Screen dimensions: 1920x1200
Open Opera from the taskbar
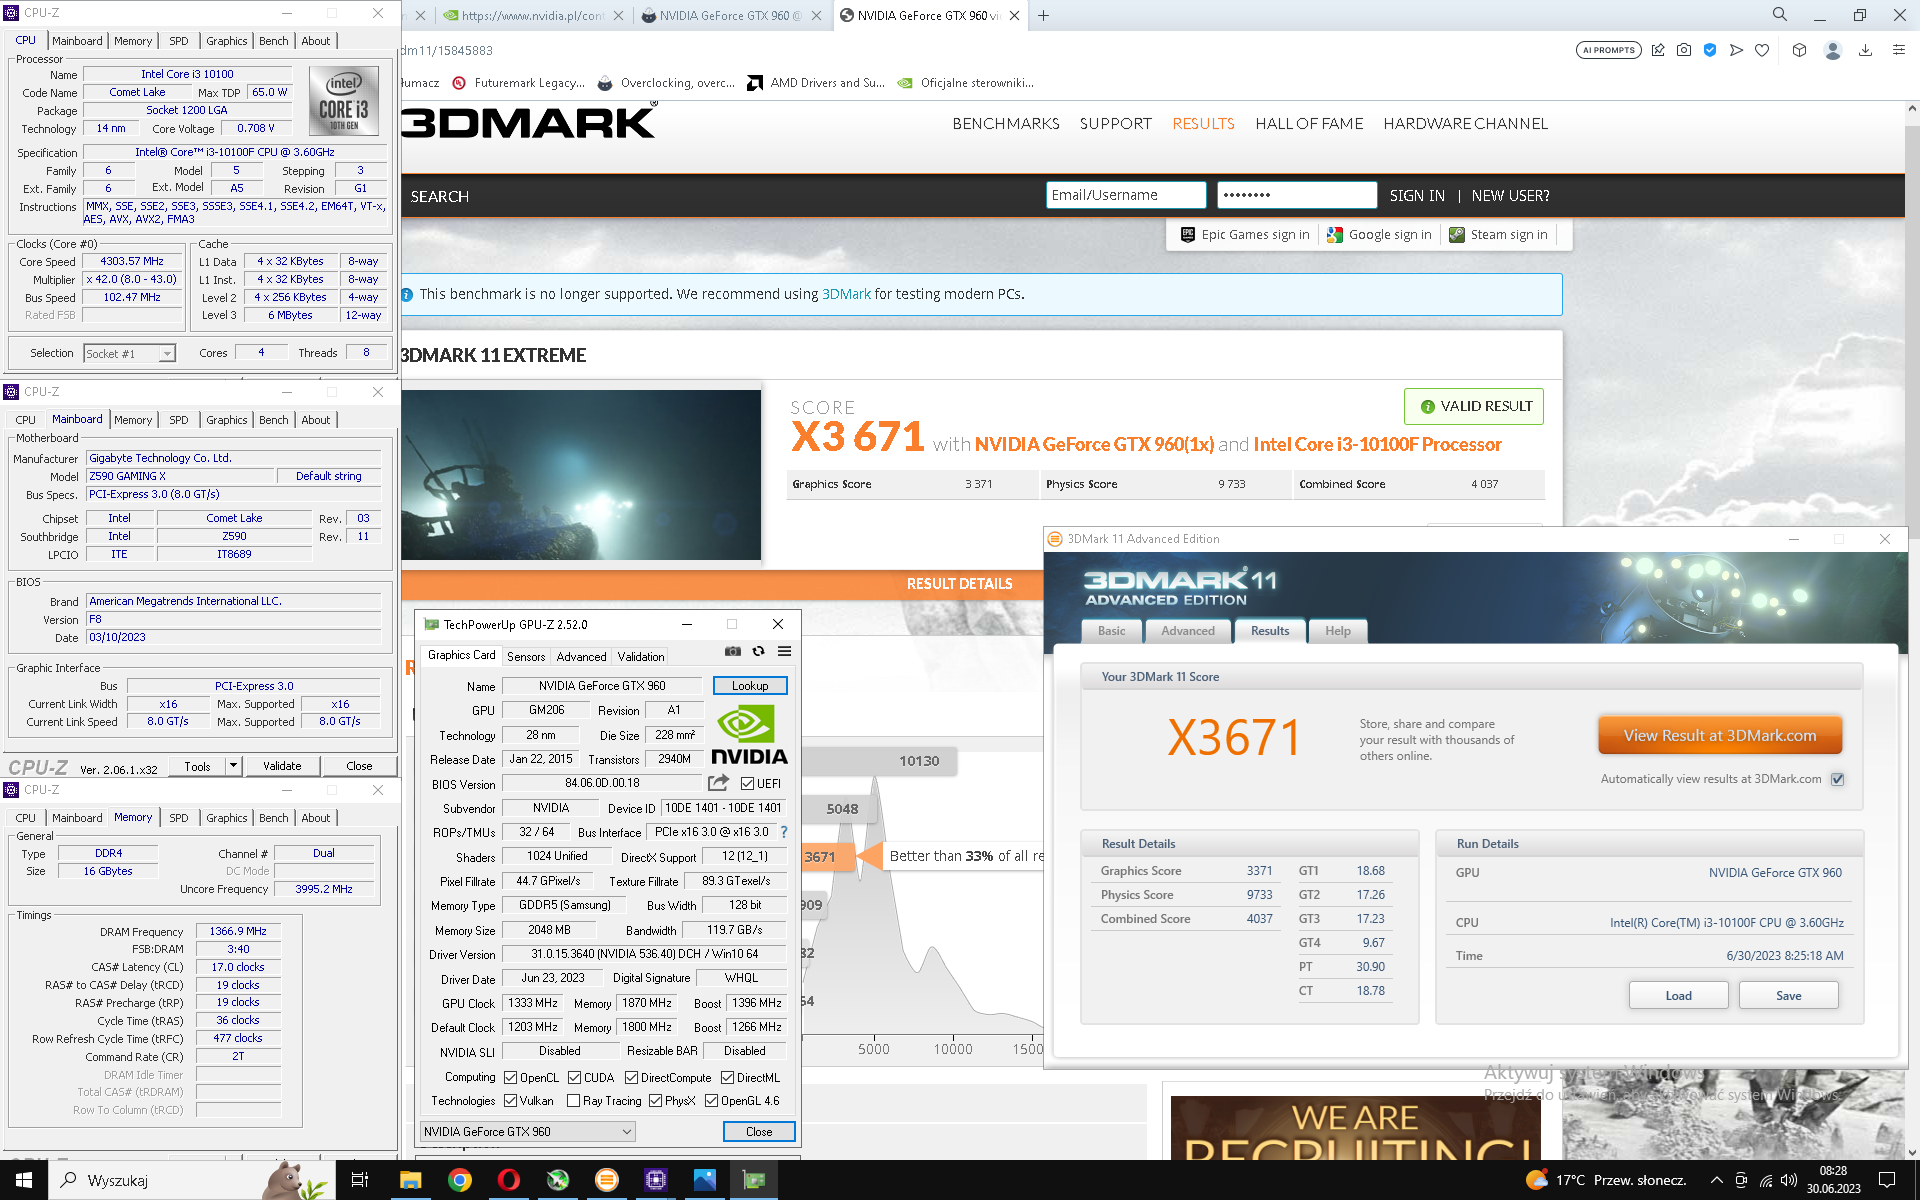[x=508, y=1180]
